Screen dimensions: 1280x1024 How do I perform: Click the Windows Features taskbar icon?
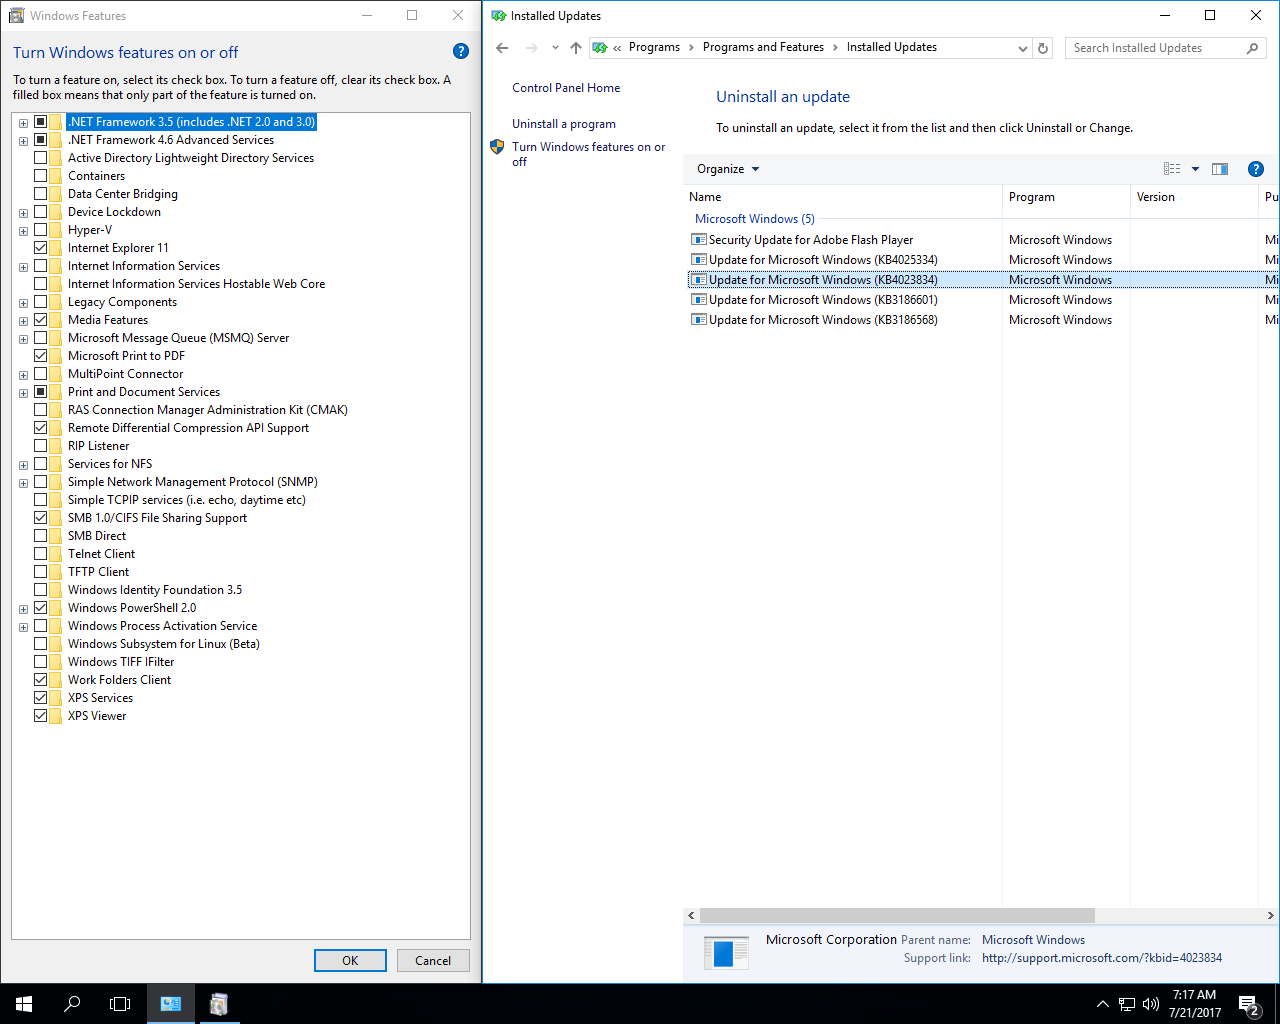click(x=219, y=1004)
